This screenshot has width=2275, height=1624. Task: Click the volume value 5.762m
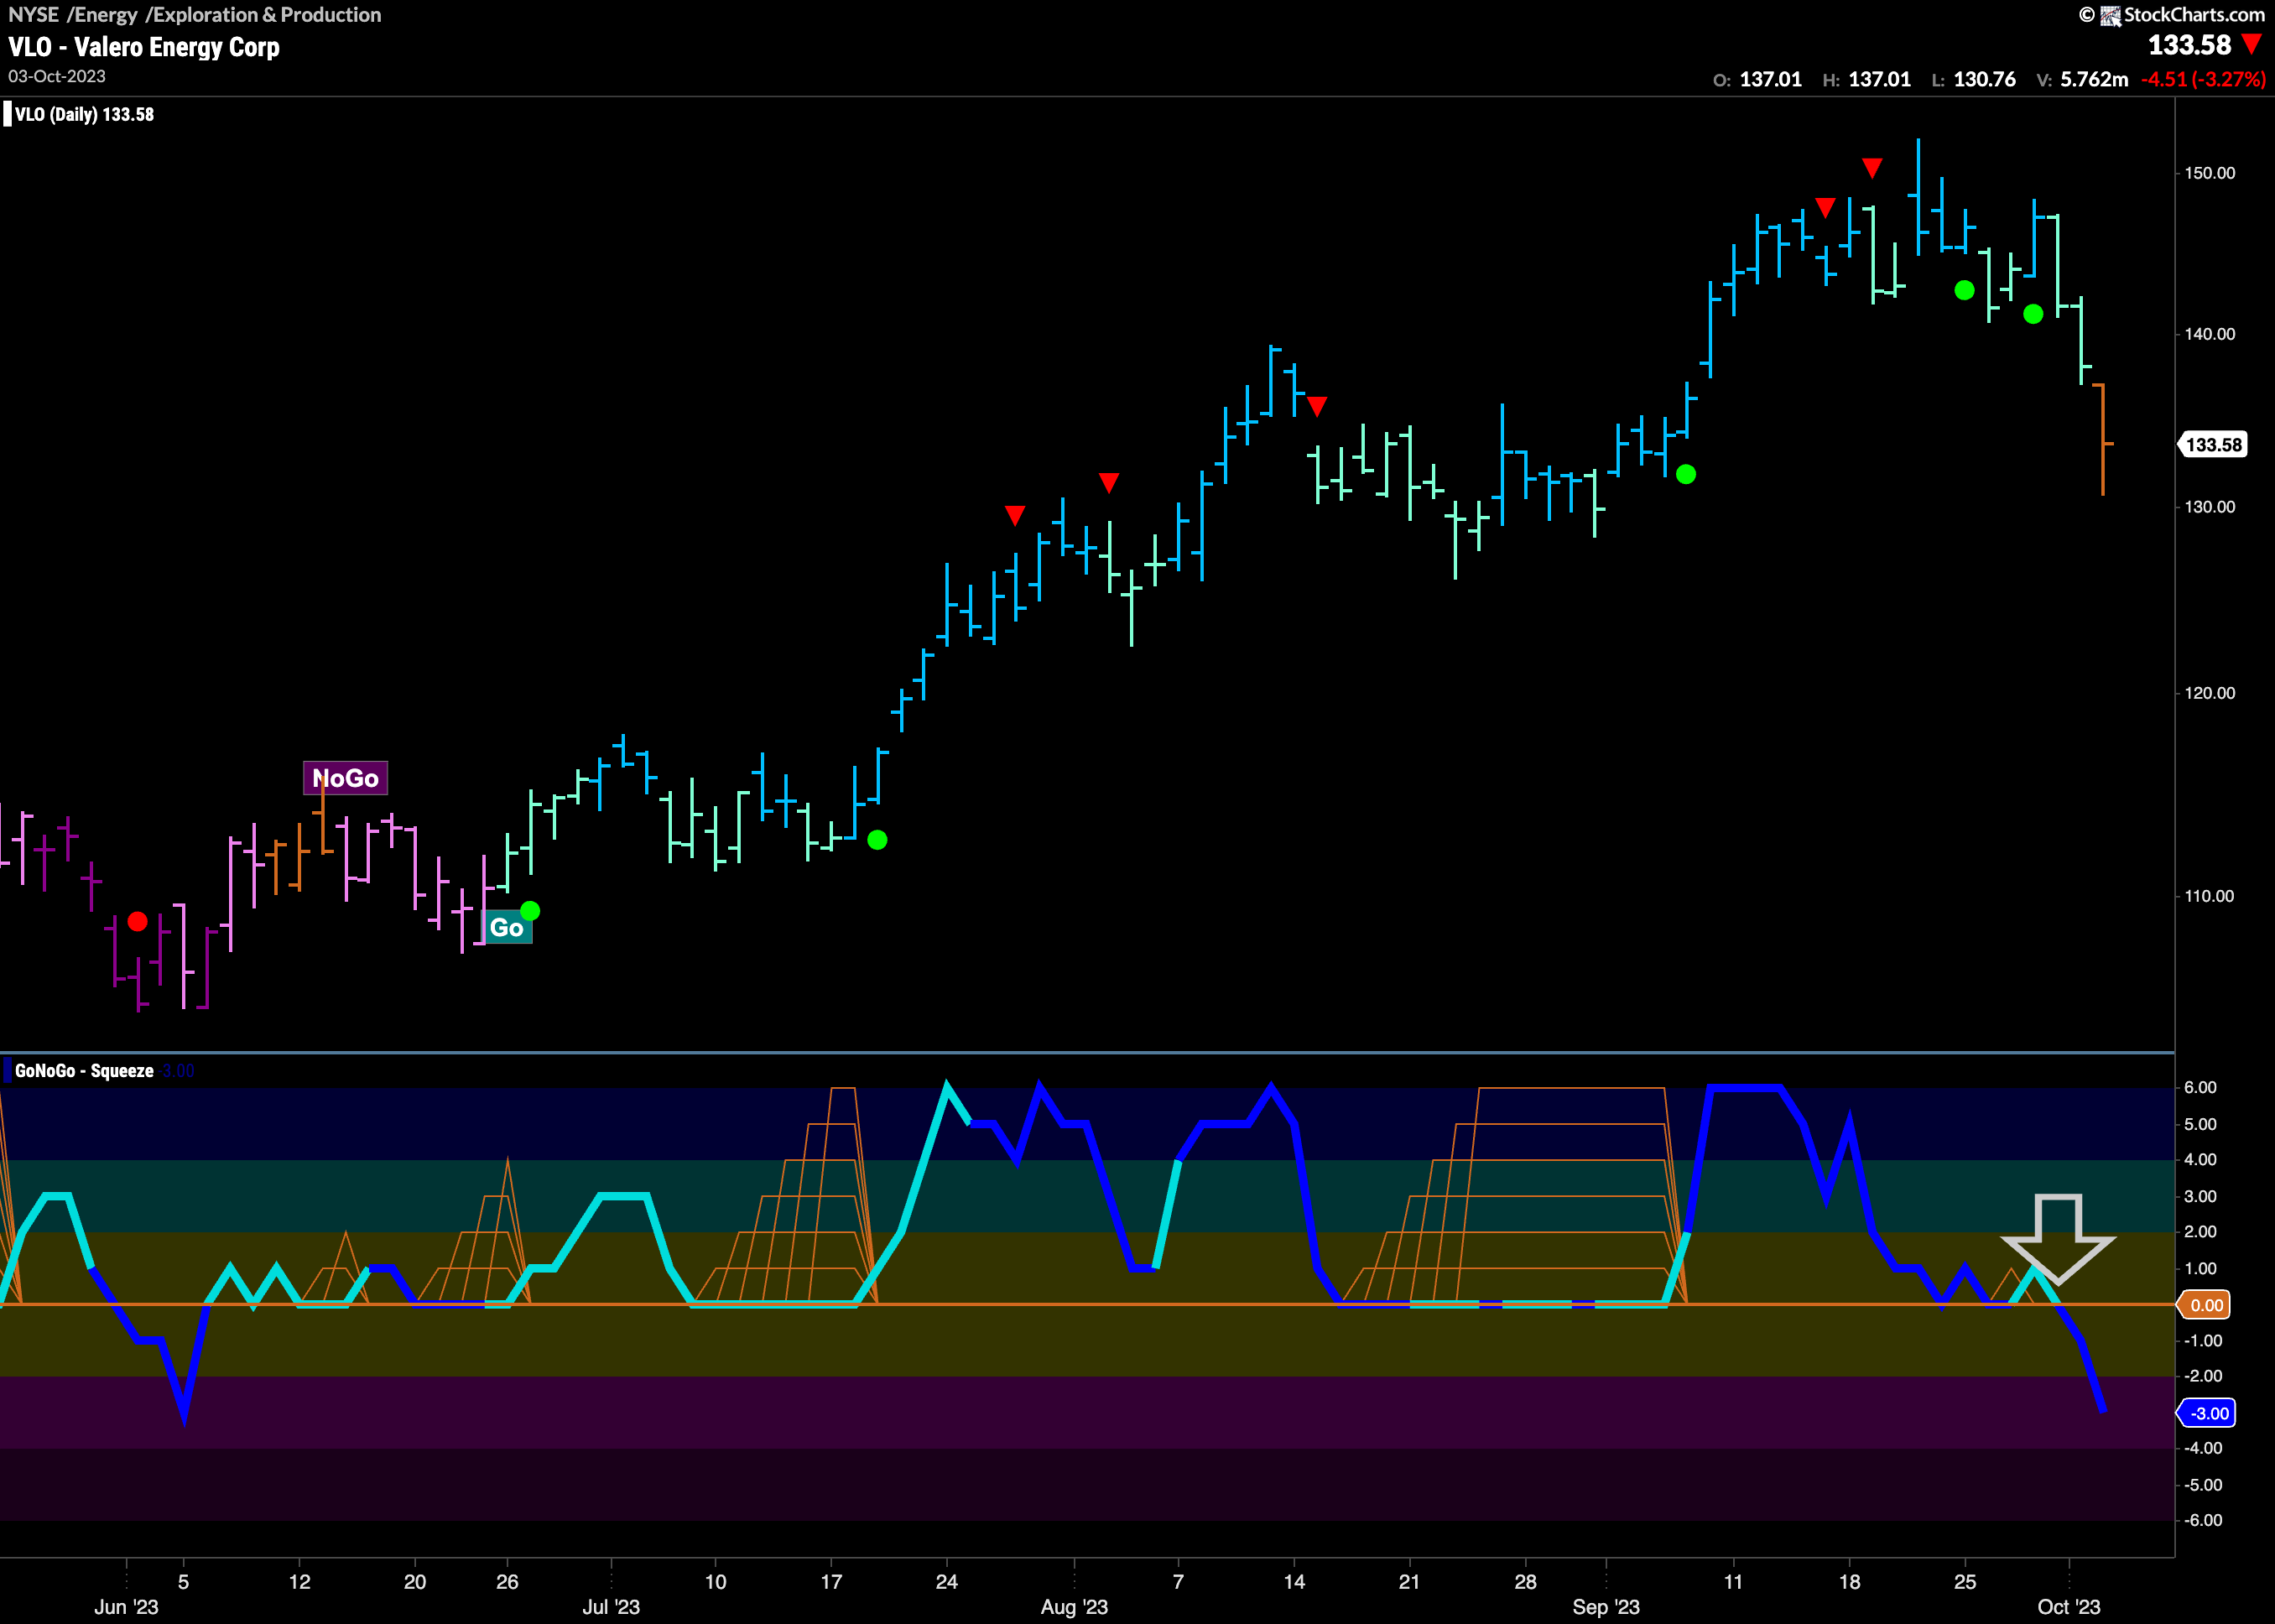tap(2094, 79)
